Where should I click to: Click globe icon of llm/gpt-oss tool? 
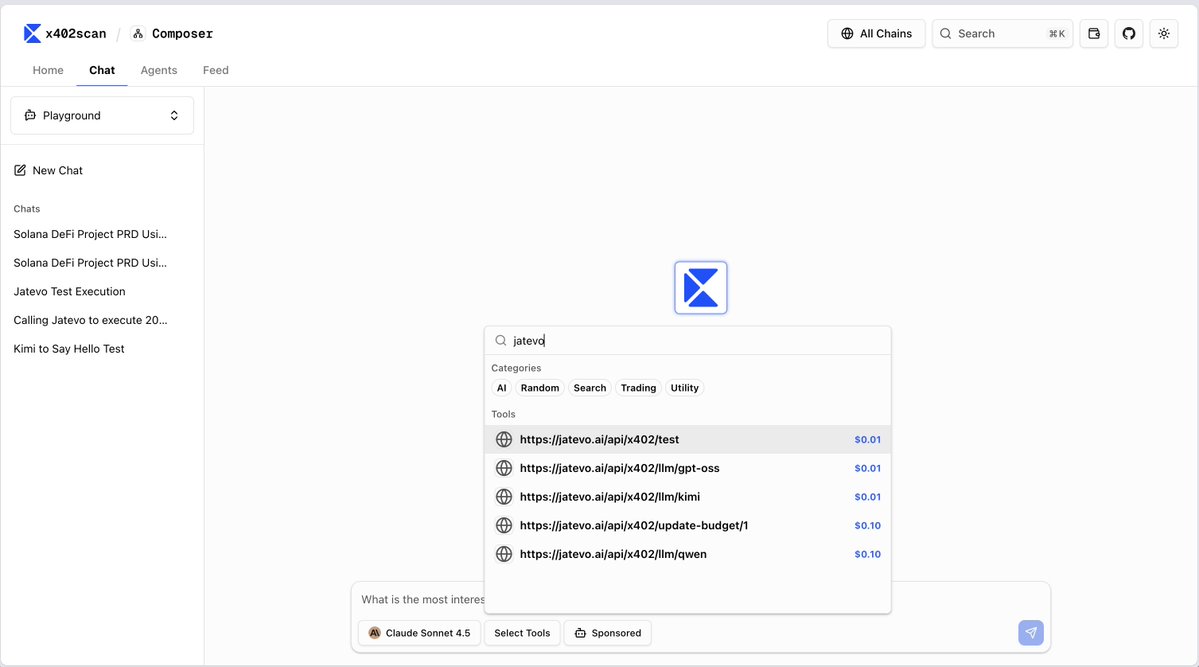point(504,468)
